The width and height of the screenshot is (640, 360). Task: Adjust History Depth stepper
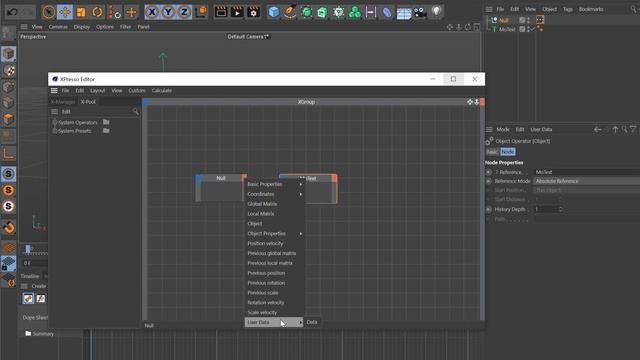[560, 209]
